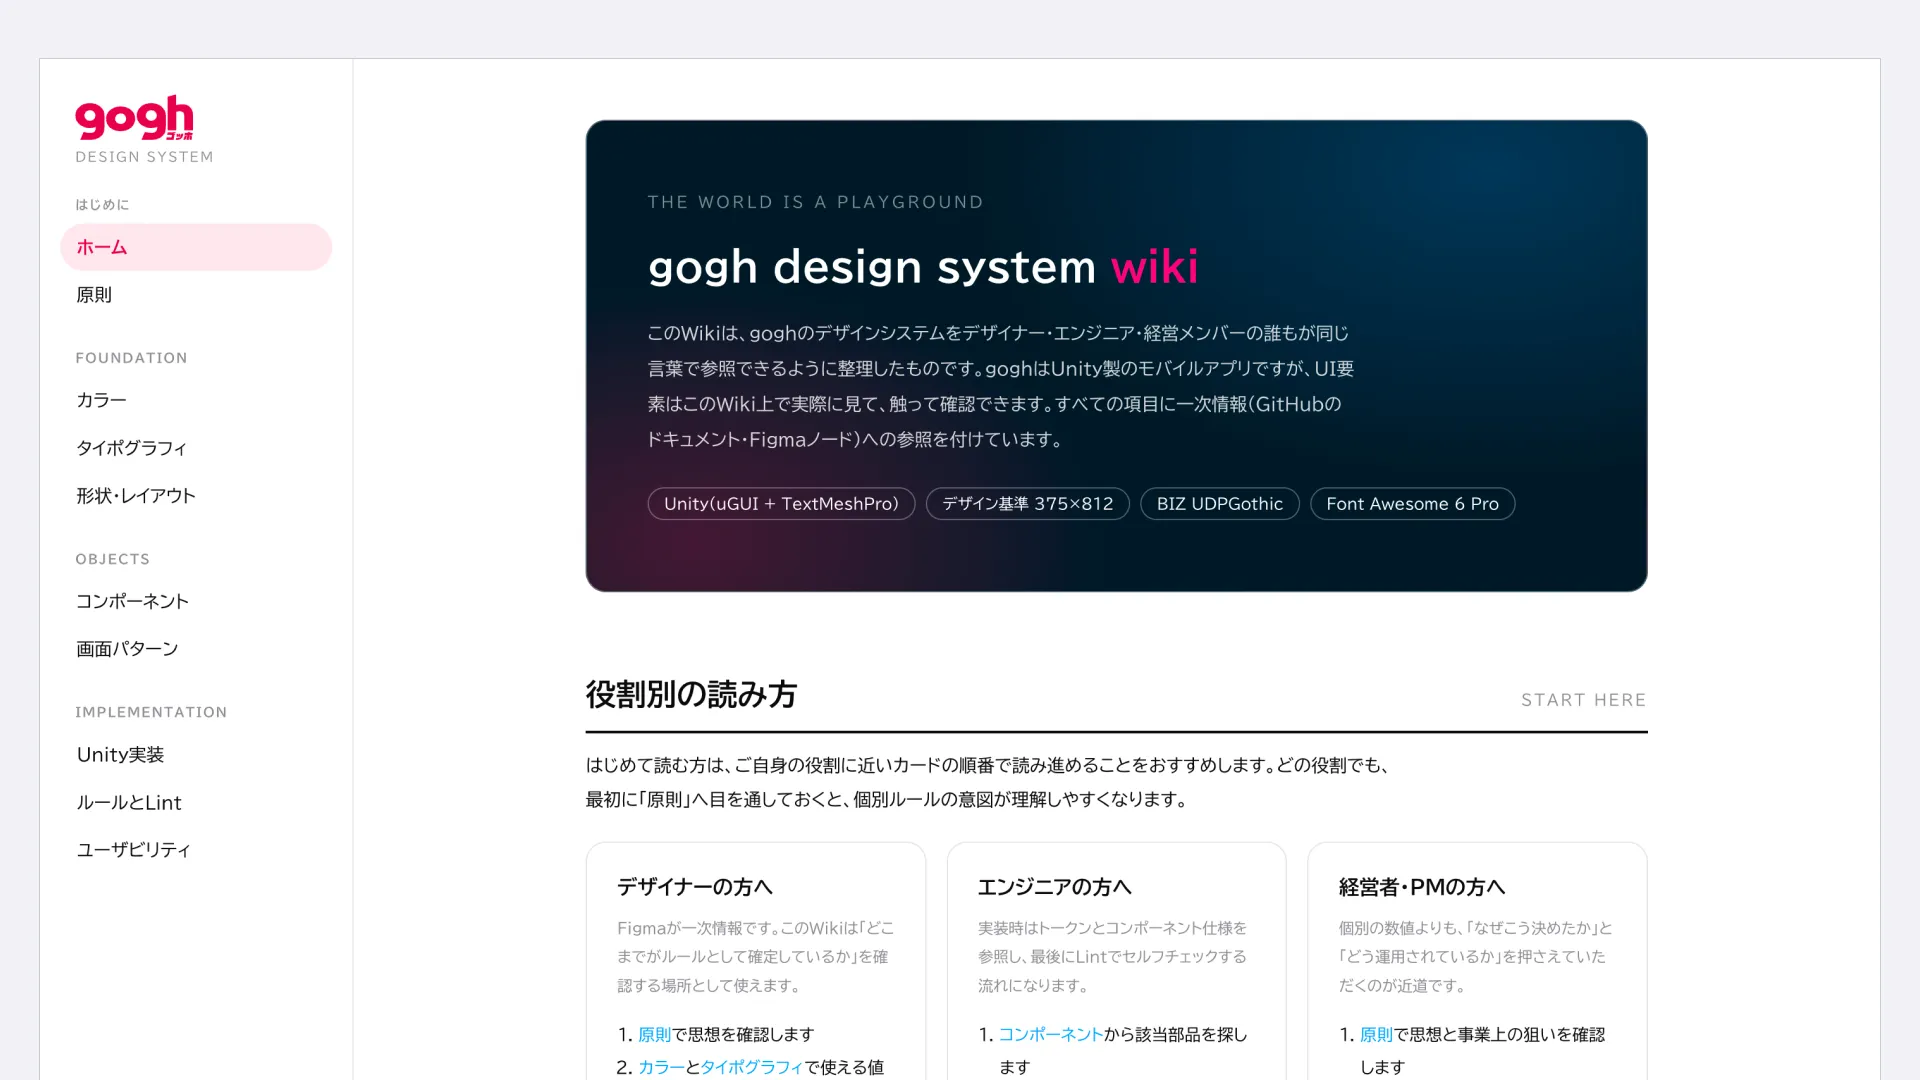Follow コンポーネント link in エンジニアの方へ card

click(1050, 1035)
